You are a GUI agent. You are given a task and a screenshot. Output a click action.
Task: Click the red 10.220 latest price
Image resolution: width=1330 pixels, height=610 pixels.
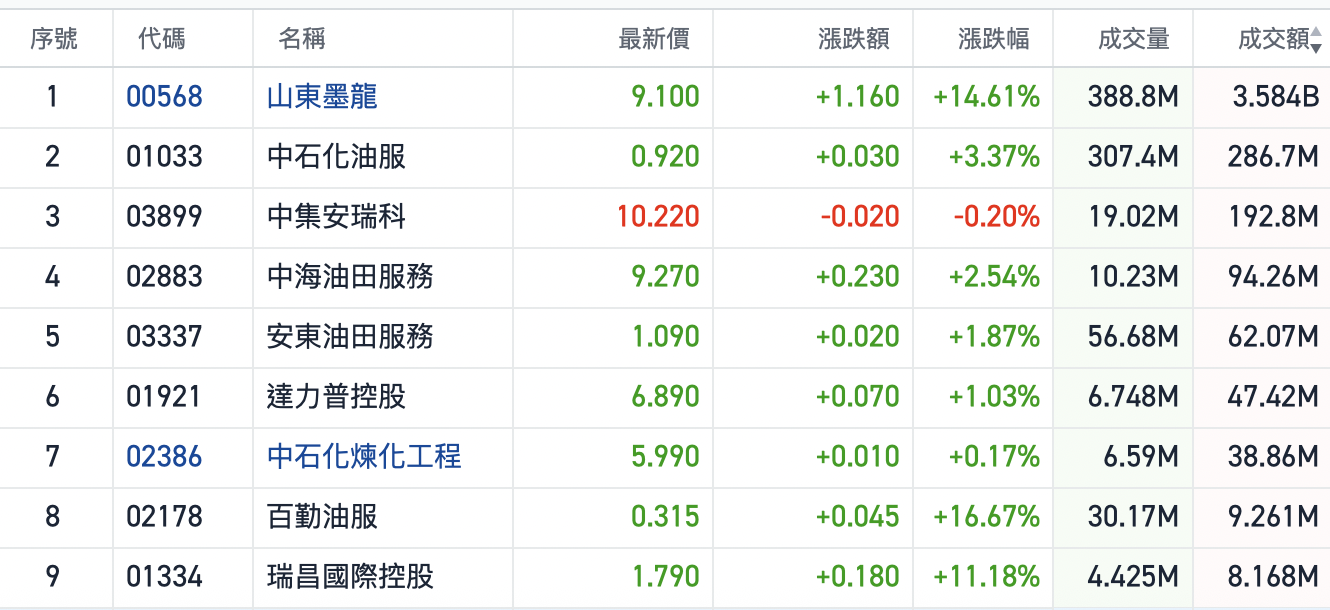point(658,217)
